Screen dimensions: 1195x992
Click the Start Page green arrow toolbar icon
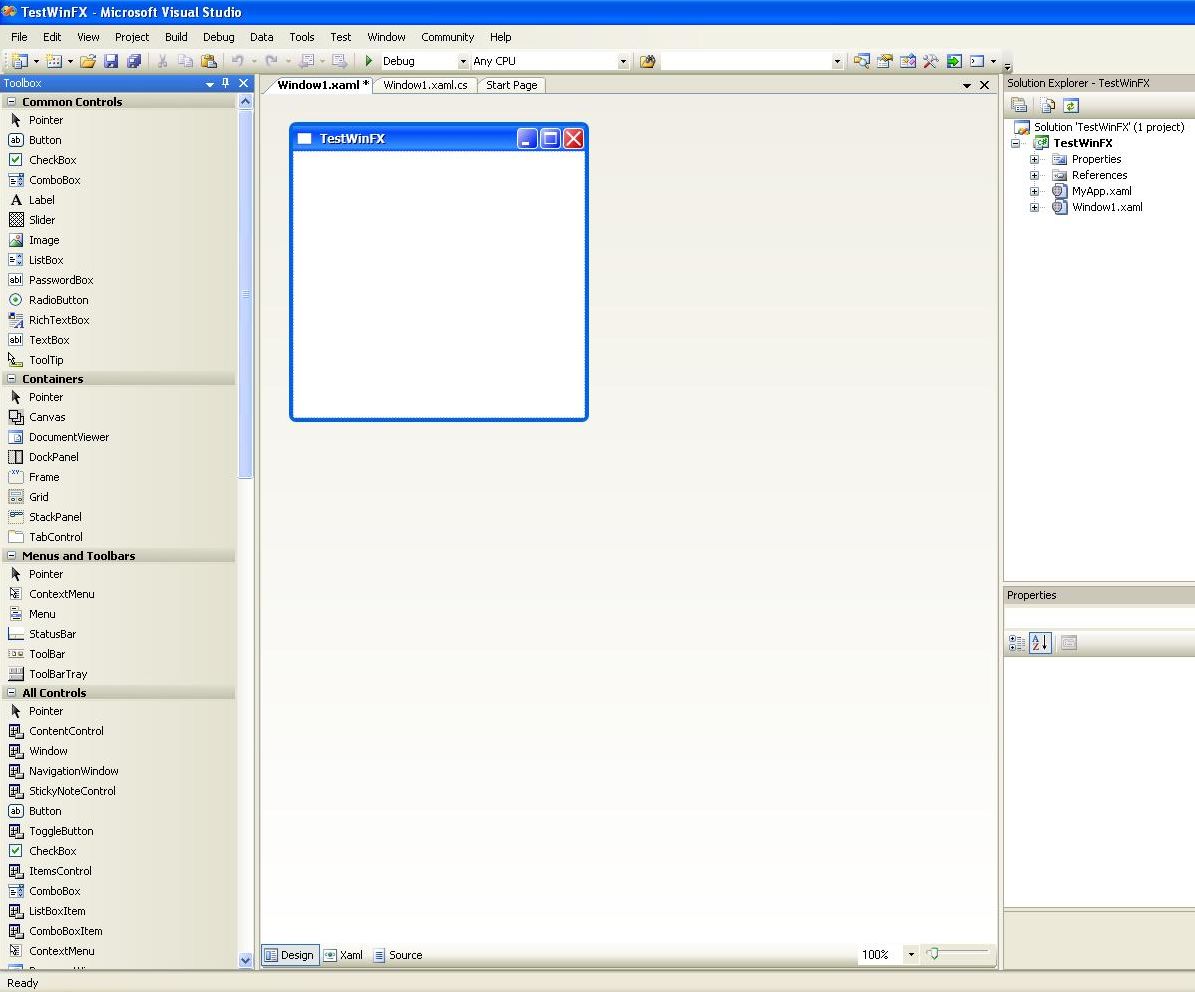pyautogui.click(x=954, y=61)
